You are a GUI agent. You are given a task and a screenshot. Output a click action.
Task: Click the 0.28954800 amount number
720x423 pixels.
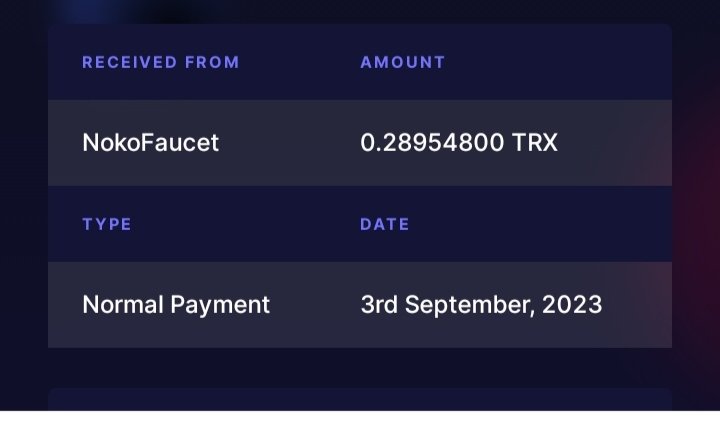[432, 142]
